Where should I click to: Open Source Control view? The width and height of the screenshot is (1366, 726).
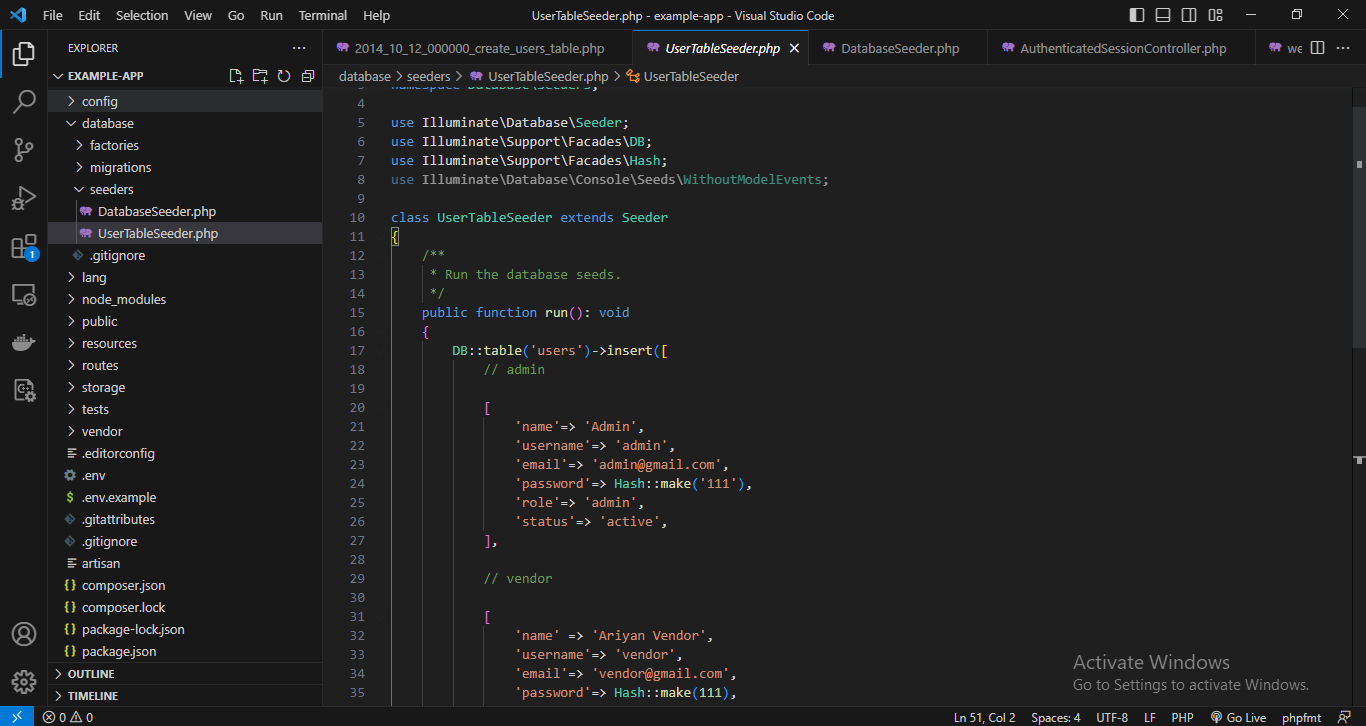point(24,150)
